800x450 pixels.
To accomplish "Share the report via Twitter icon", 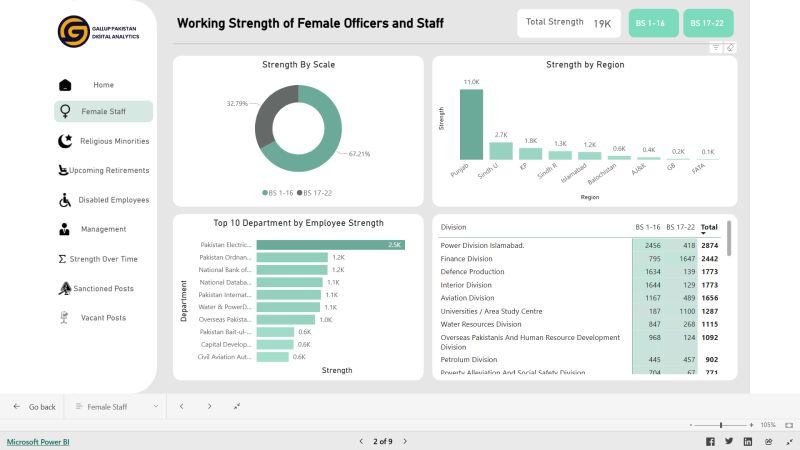I will coord(729,441).
